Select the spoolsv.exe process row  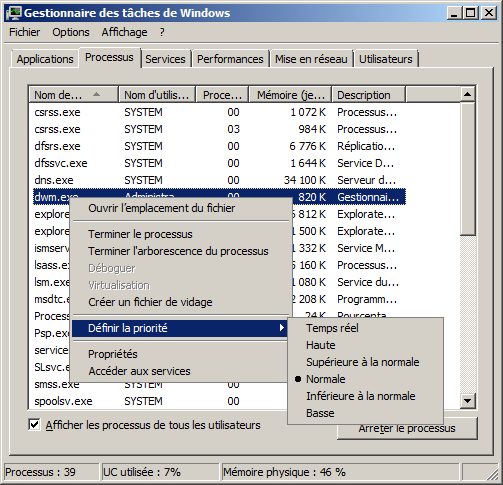(160, 401)
